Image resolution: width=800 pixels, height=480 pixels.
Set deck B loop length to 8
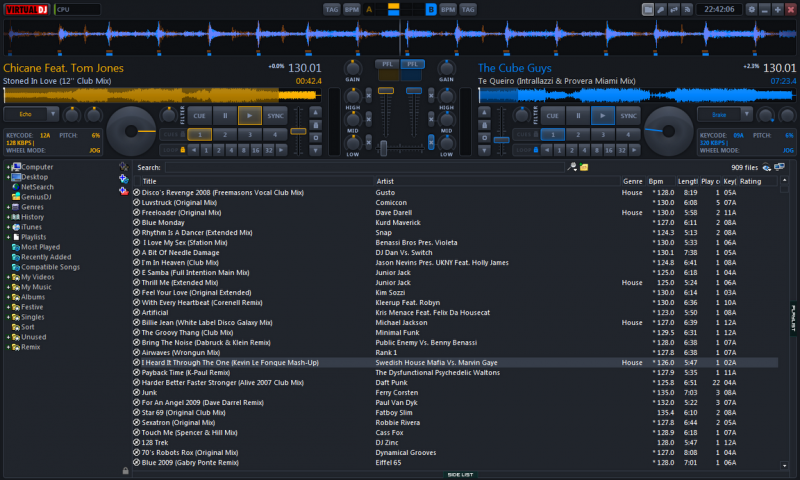(x=596, y=150)
